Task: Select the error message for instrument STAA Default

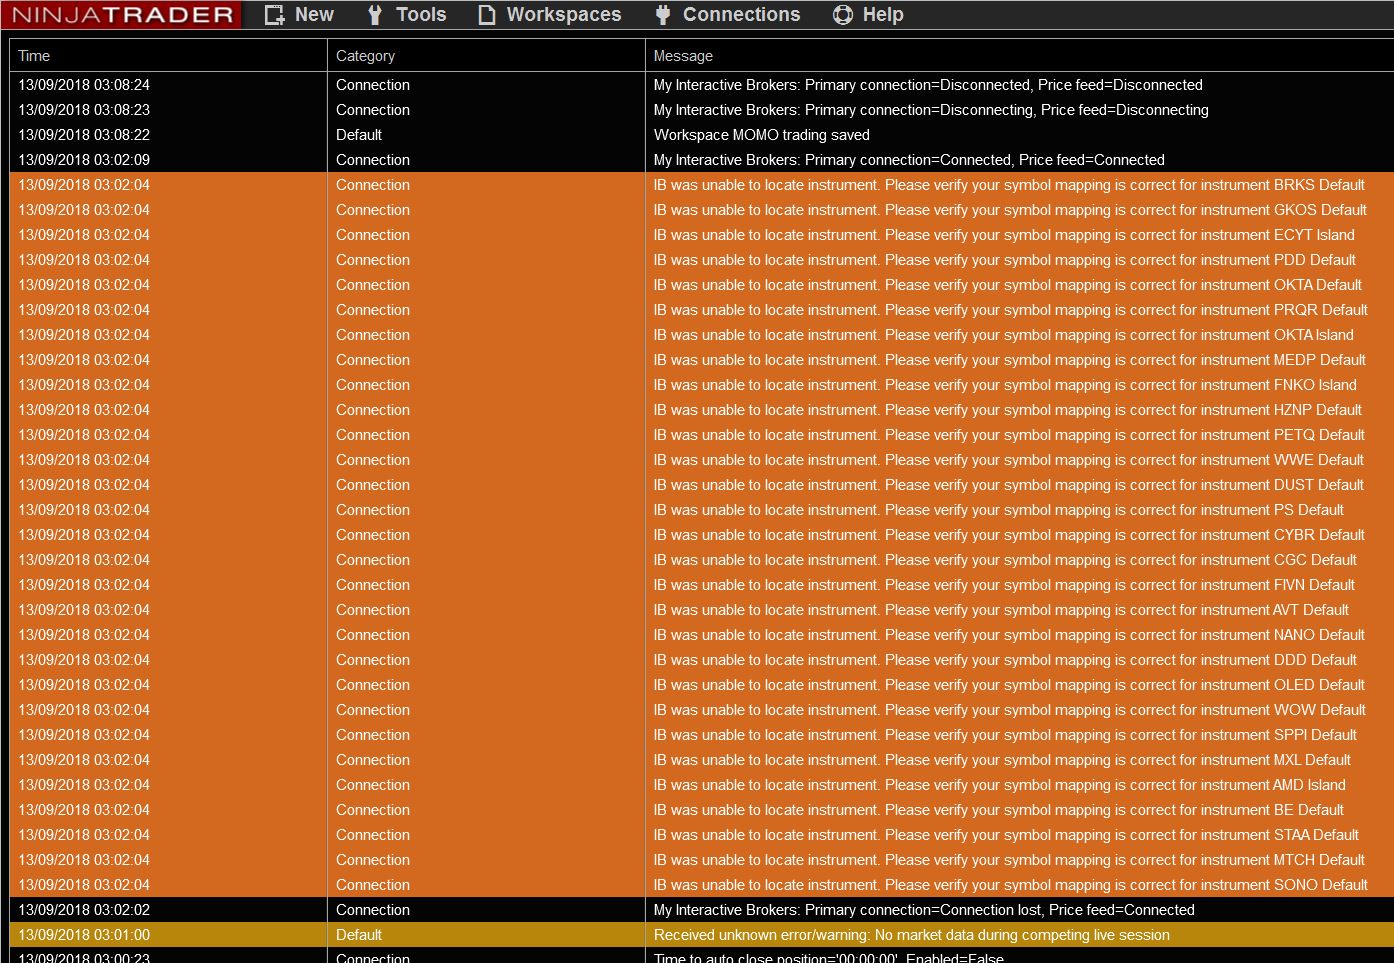Action: pos(1006,835)
